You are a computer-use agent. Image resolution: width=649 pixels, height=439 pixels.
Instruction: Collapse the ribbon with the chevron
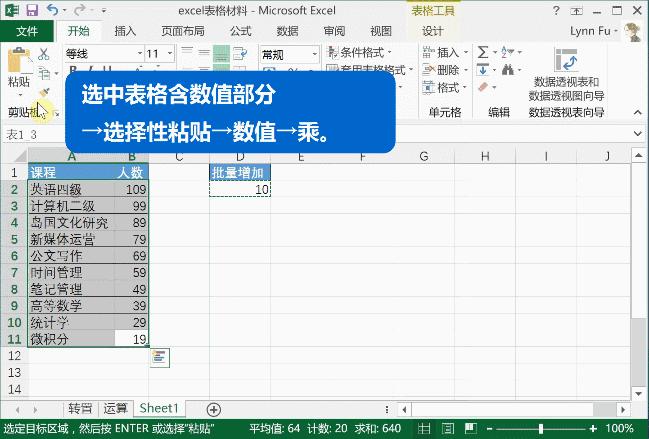[x=638, y=112]
